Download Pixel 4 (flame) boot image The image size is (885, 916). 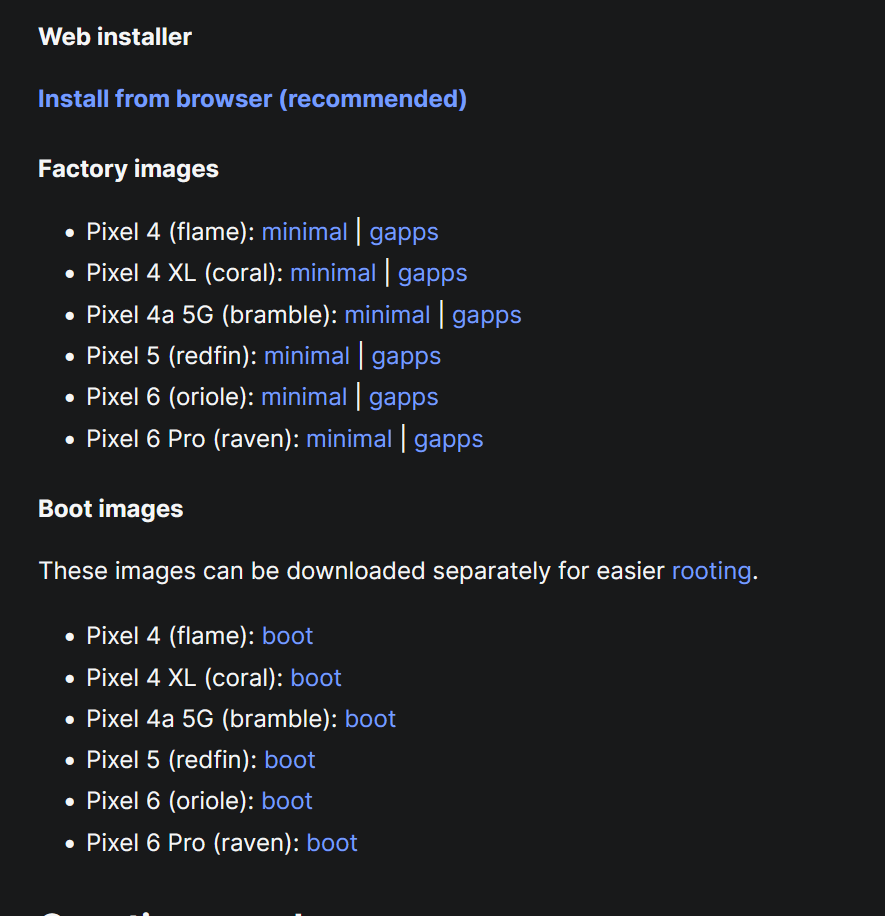coord(288,636)
